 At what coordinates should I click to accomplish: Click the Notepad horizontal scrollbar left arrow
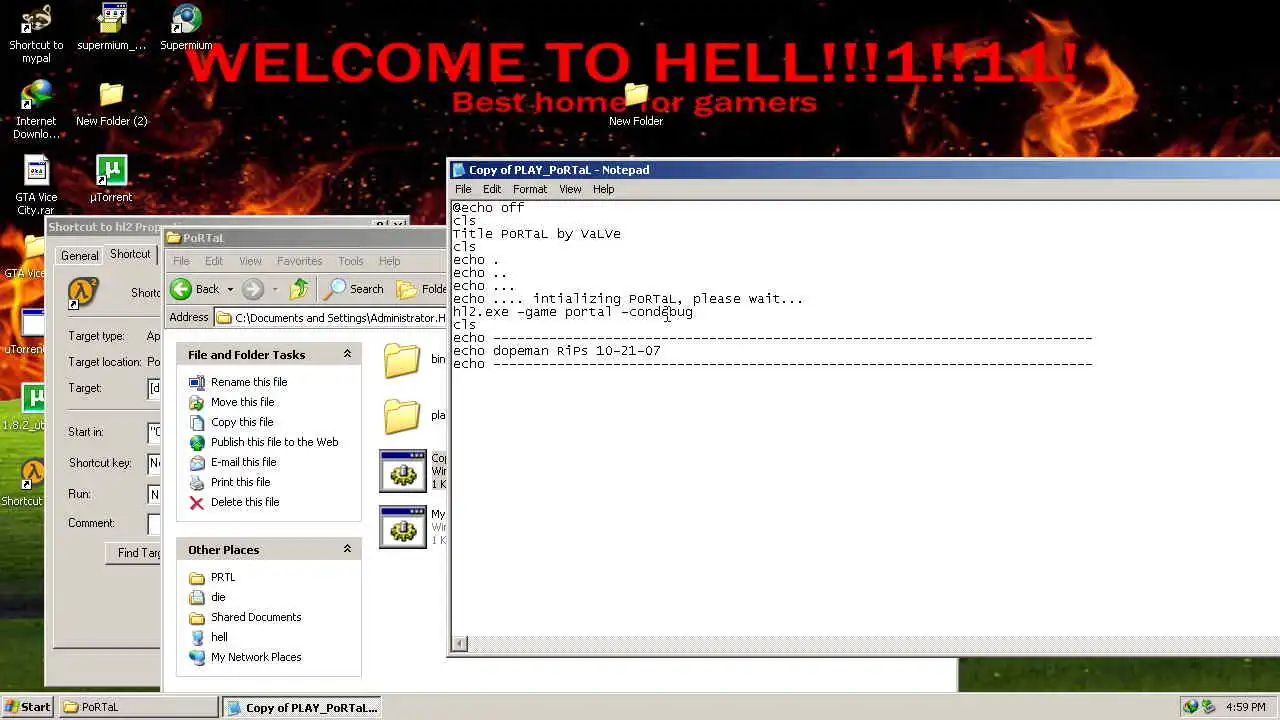(x=459, y=644)
